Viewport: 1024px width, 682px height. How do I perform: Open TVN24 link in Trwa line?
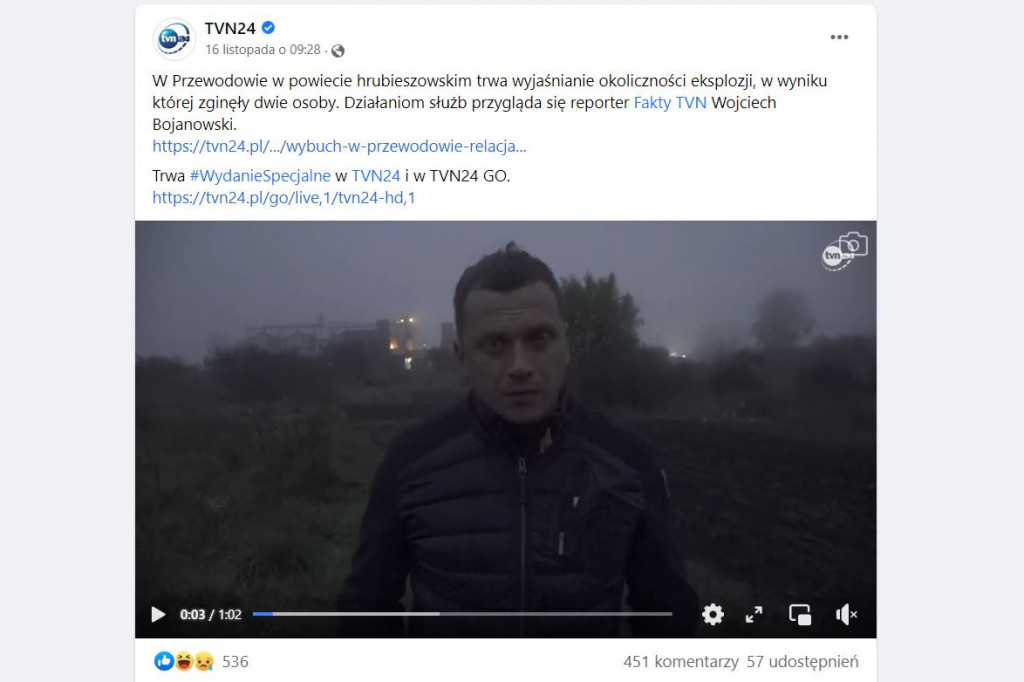coord(376,176)
